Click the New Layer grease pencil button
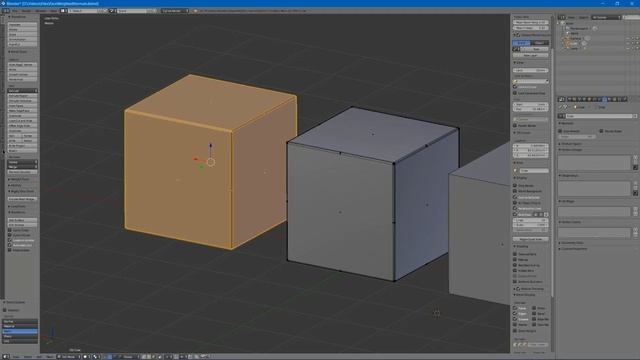The image size is (640, 360). click(531, 55)
